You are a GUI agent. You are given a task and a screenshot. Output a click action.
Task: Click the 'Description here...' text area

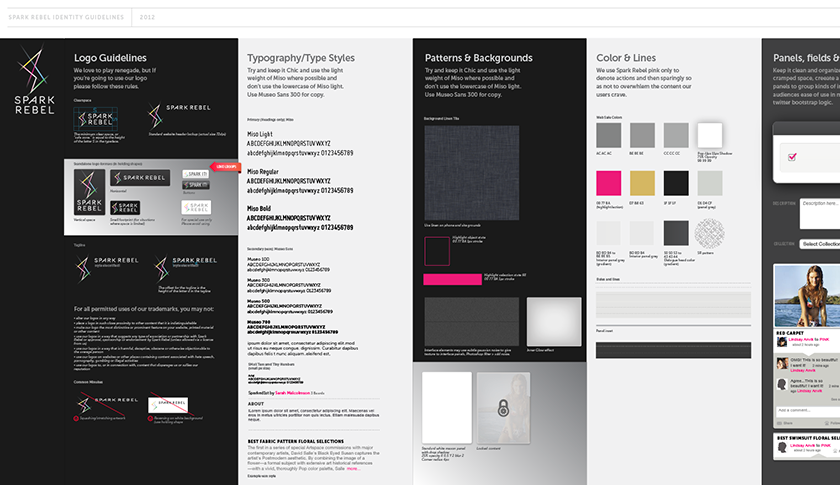coord(820,213)
